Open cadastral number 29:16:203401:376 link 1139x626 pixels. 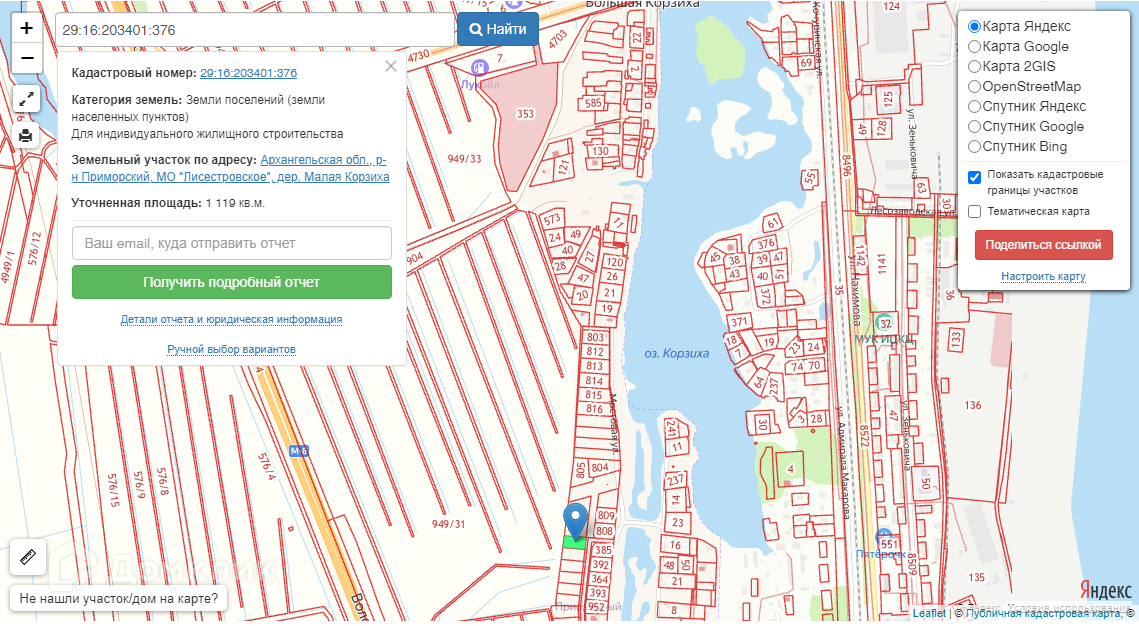[x=248, y=73]
